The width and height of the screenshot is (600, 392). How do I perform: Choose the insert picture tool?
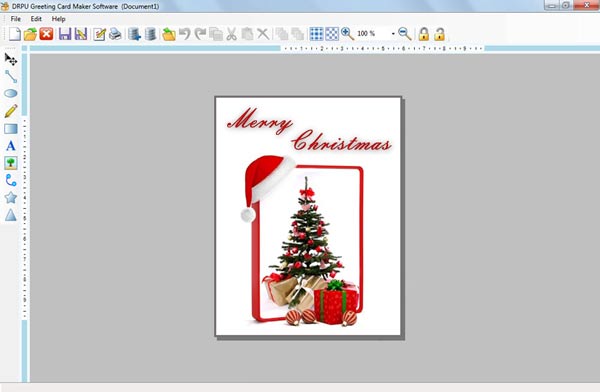click(x=11, y=163)
